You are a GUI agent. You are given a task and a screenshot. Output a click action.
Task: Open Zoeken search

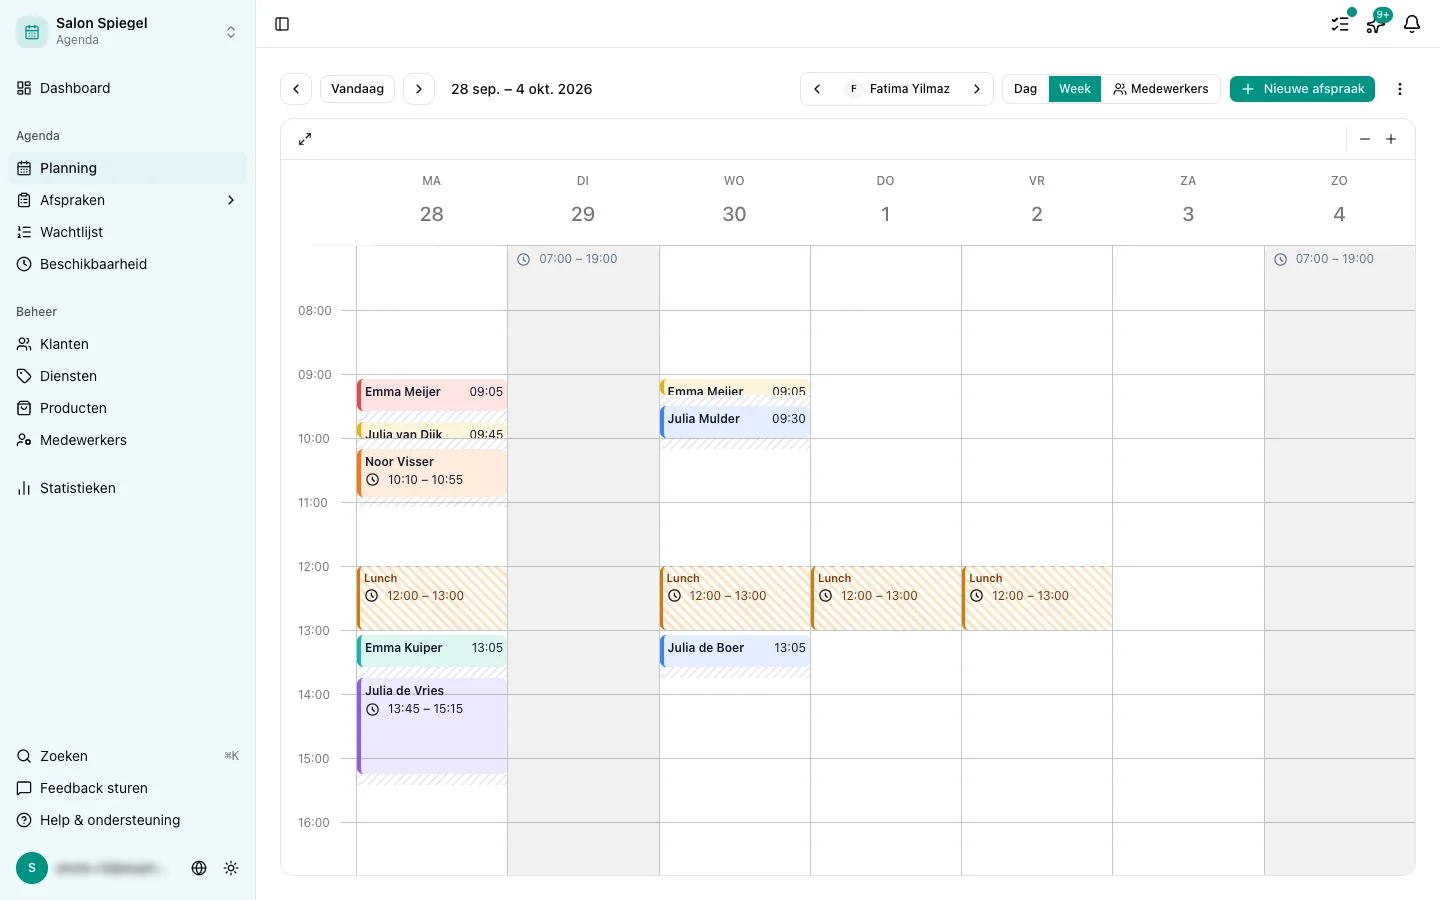click(127, 756)
